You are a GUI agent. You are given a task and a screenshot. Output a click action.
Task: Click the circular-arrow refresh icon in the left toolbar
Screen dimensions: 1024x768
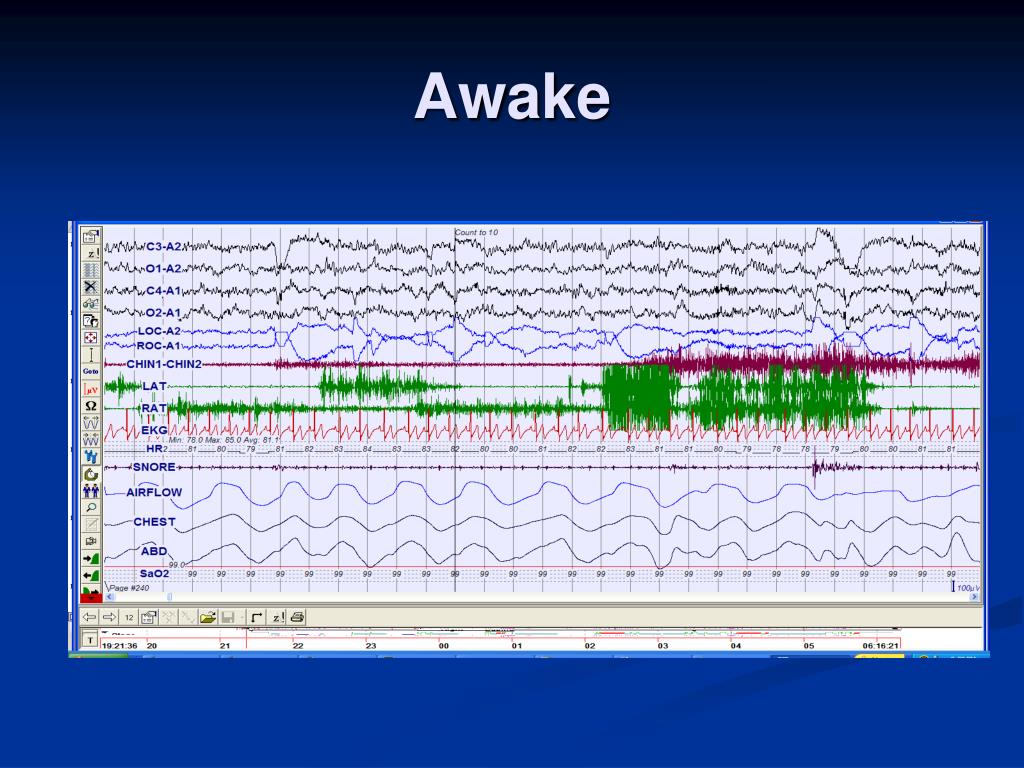[91, 473]
